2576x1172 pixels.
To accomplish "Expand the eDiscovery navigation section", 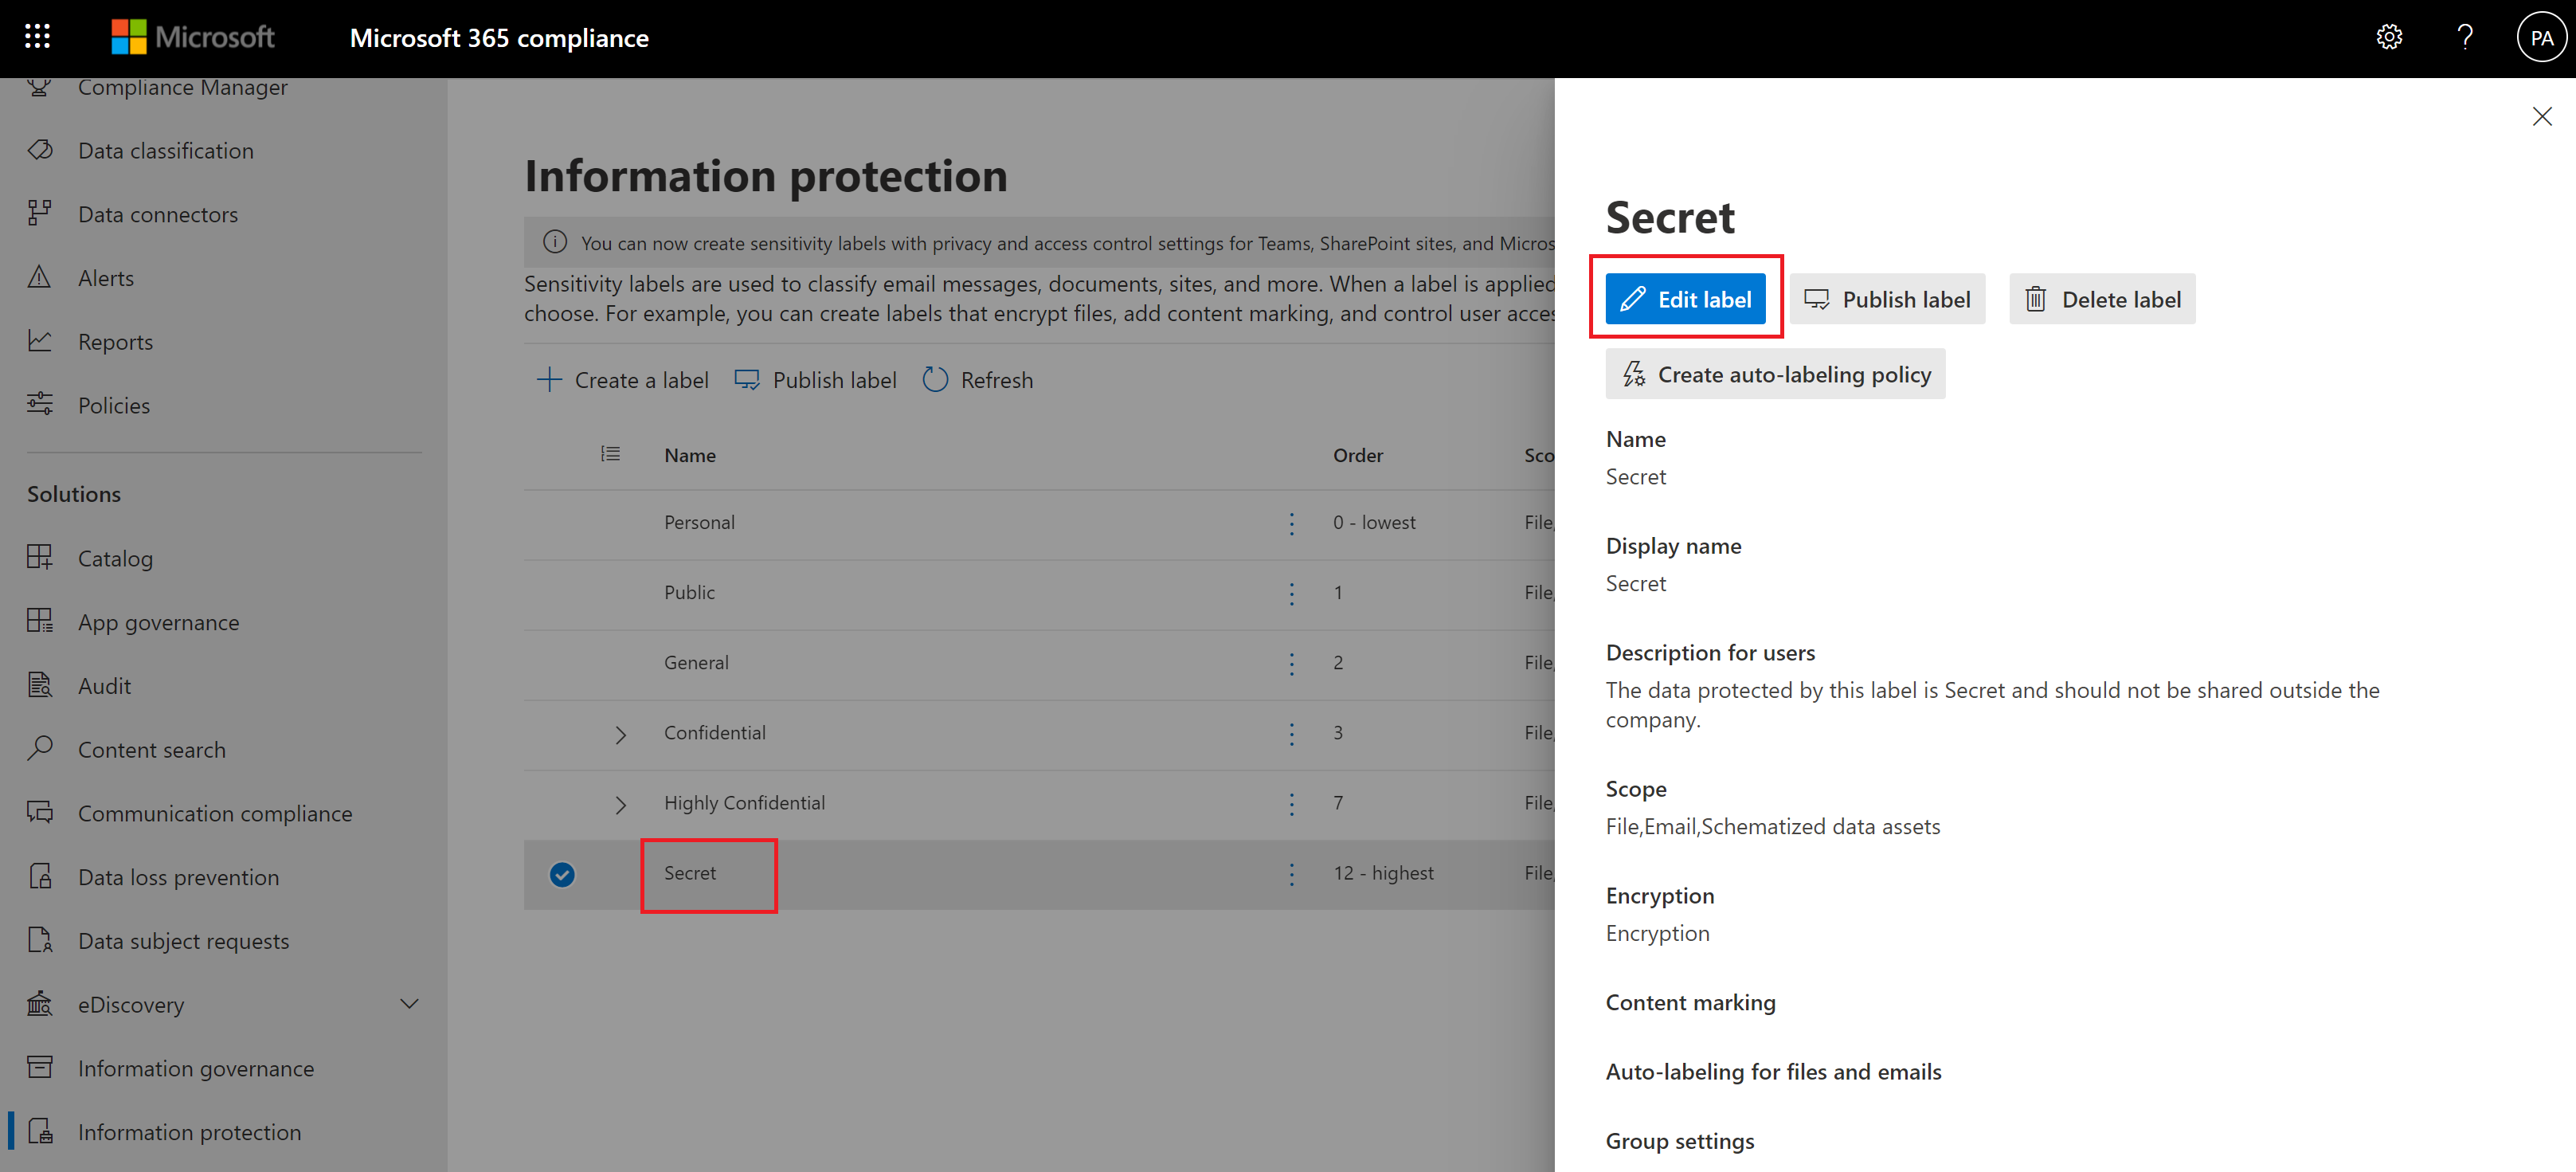I will [x=409, y=1004].
